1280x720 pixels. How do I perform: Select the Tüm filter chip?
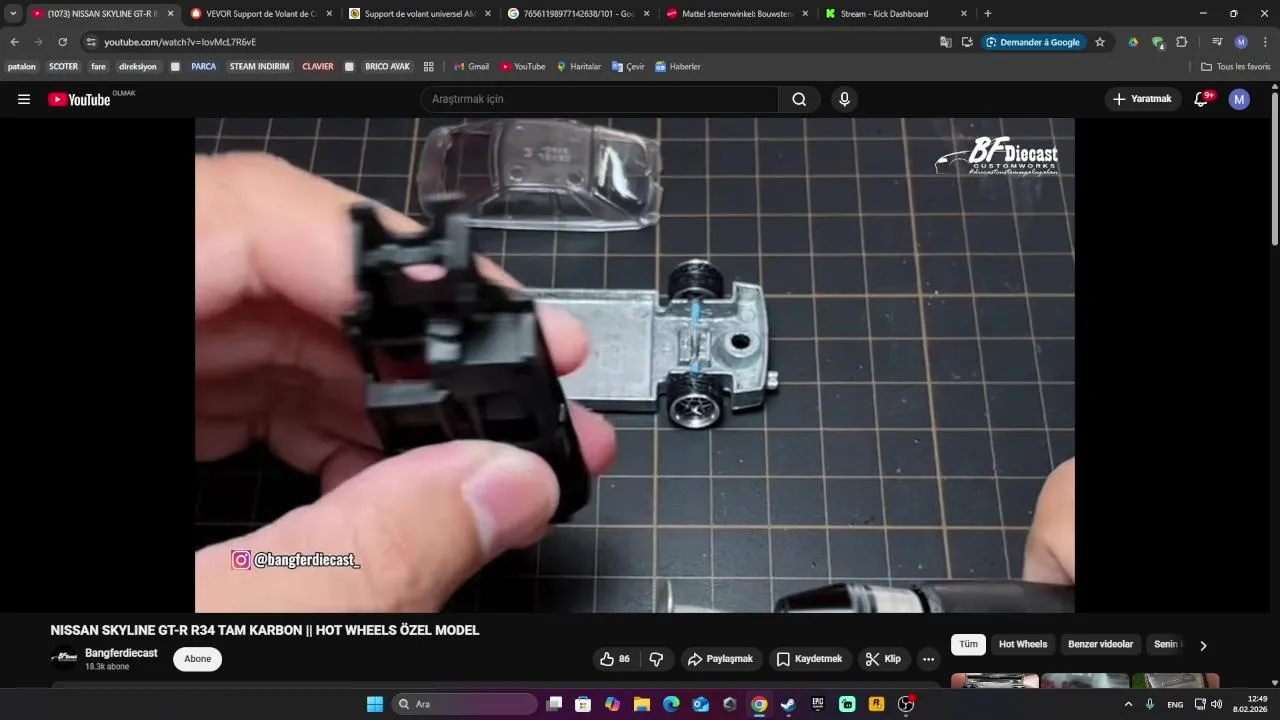click(968, 645)
